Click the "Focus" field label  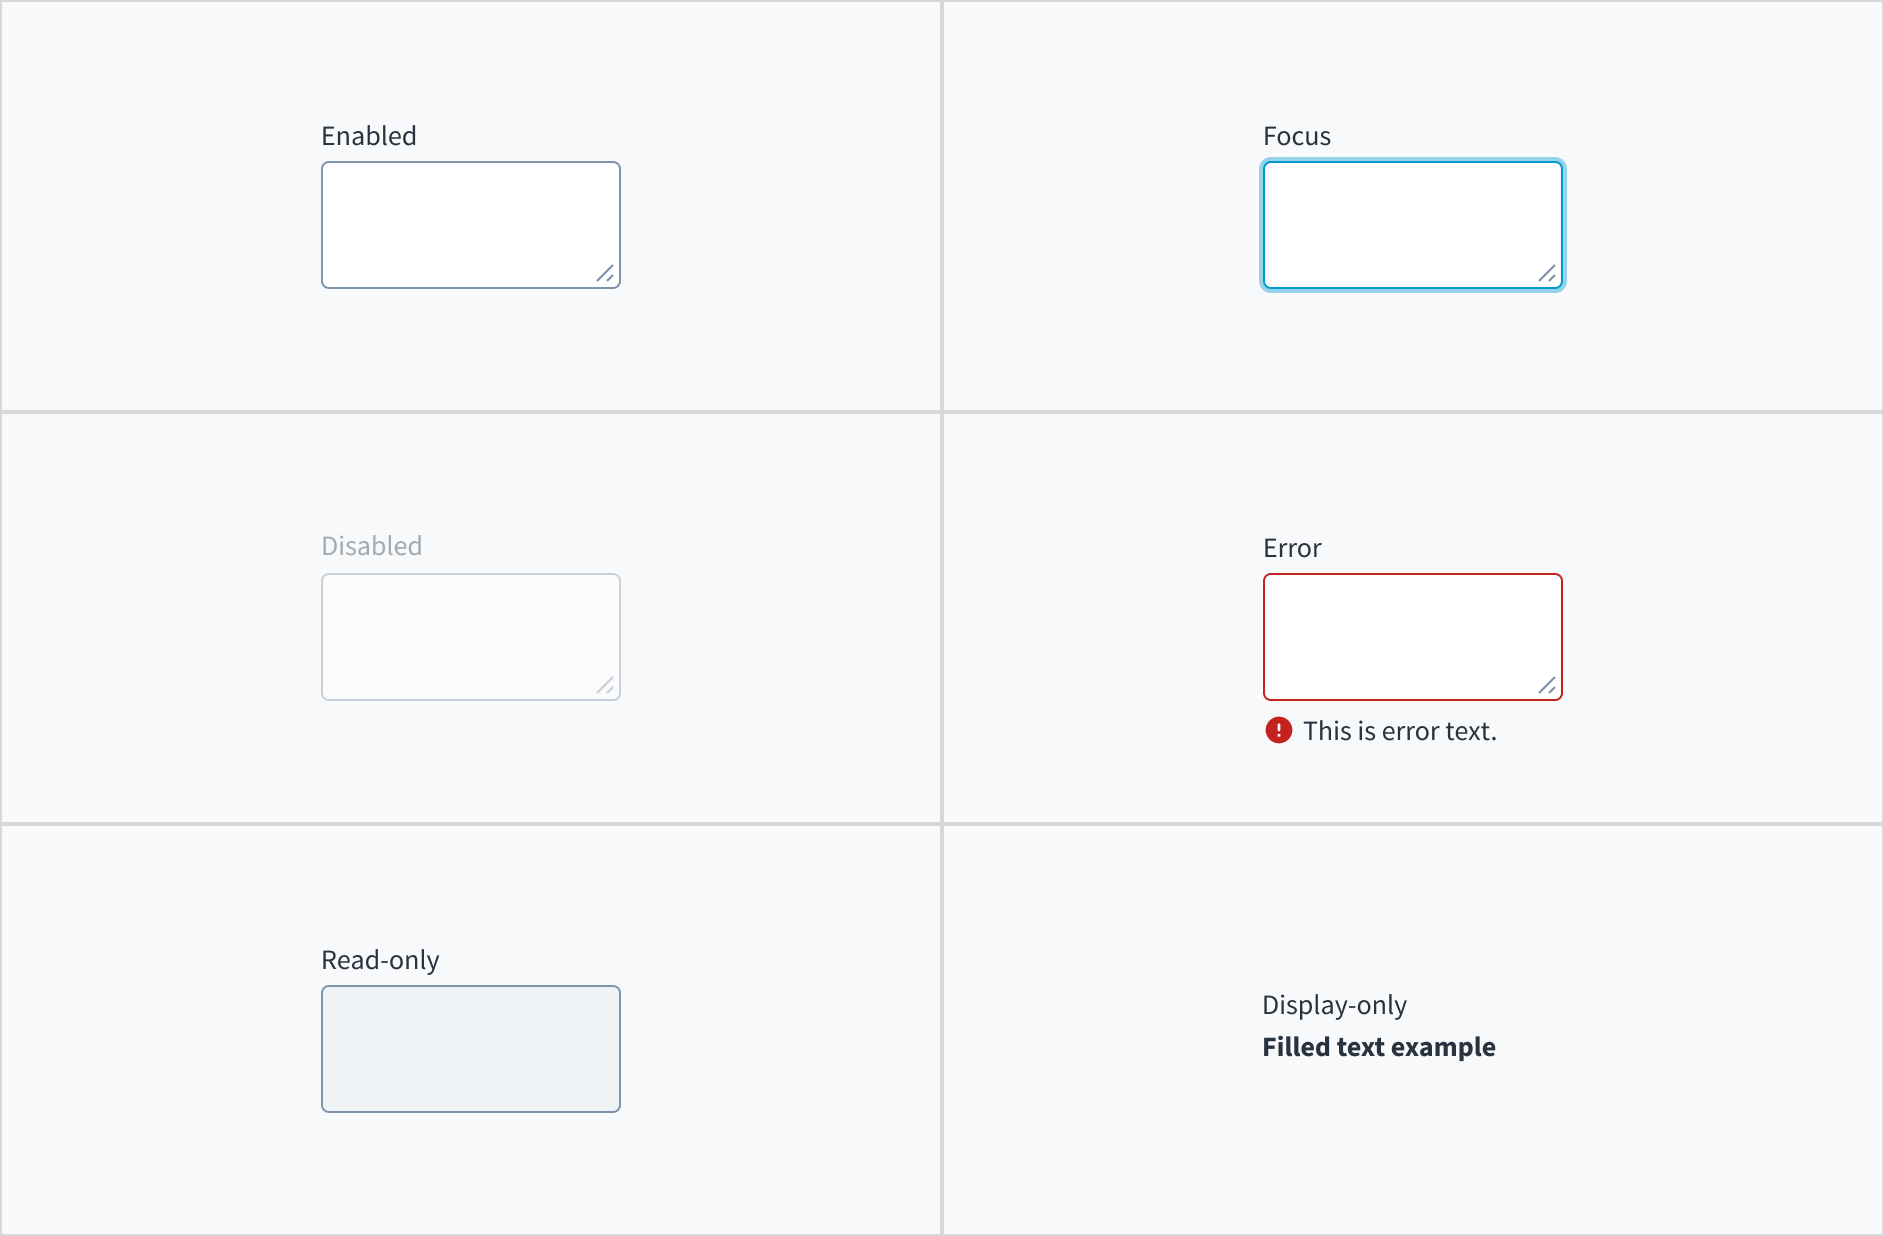[x=1297, y=136]
